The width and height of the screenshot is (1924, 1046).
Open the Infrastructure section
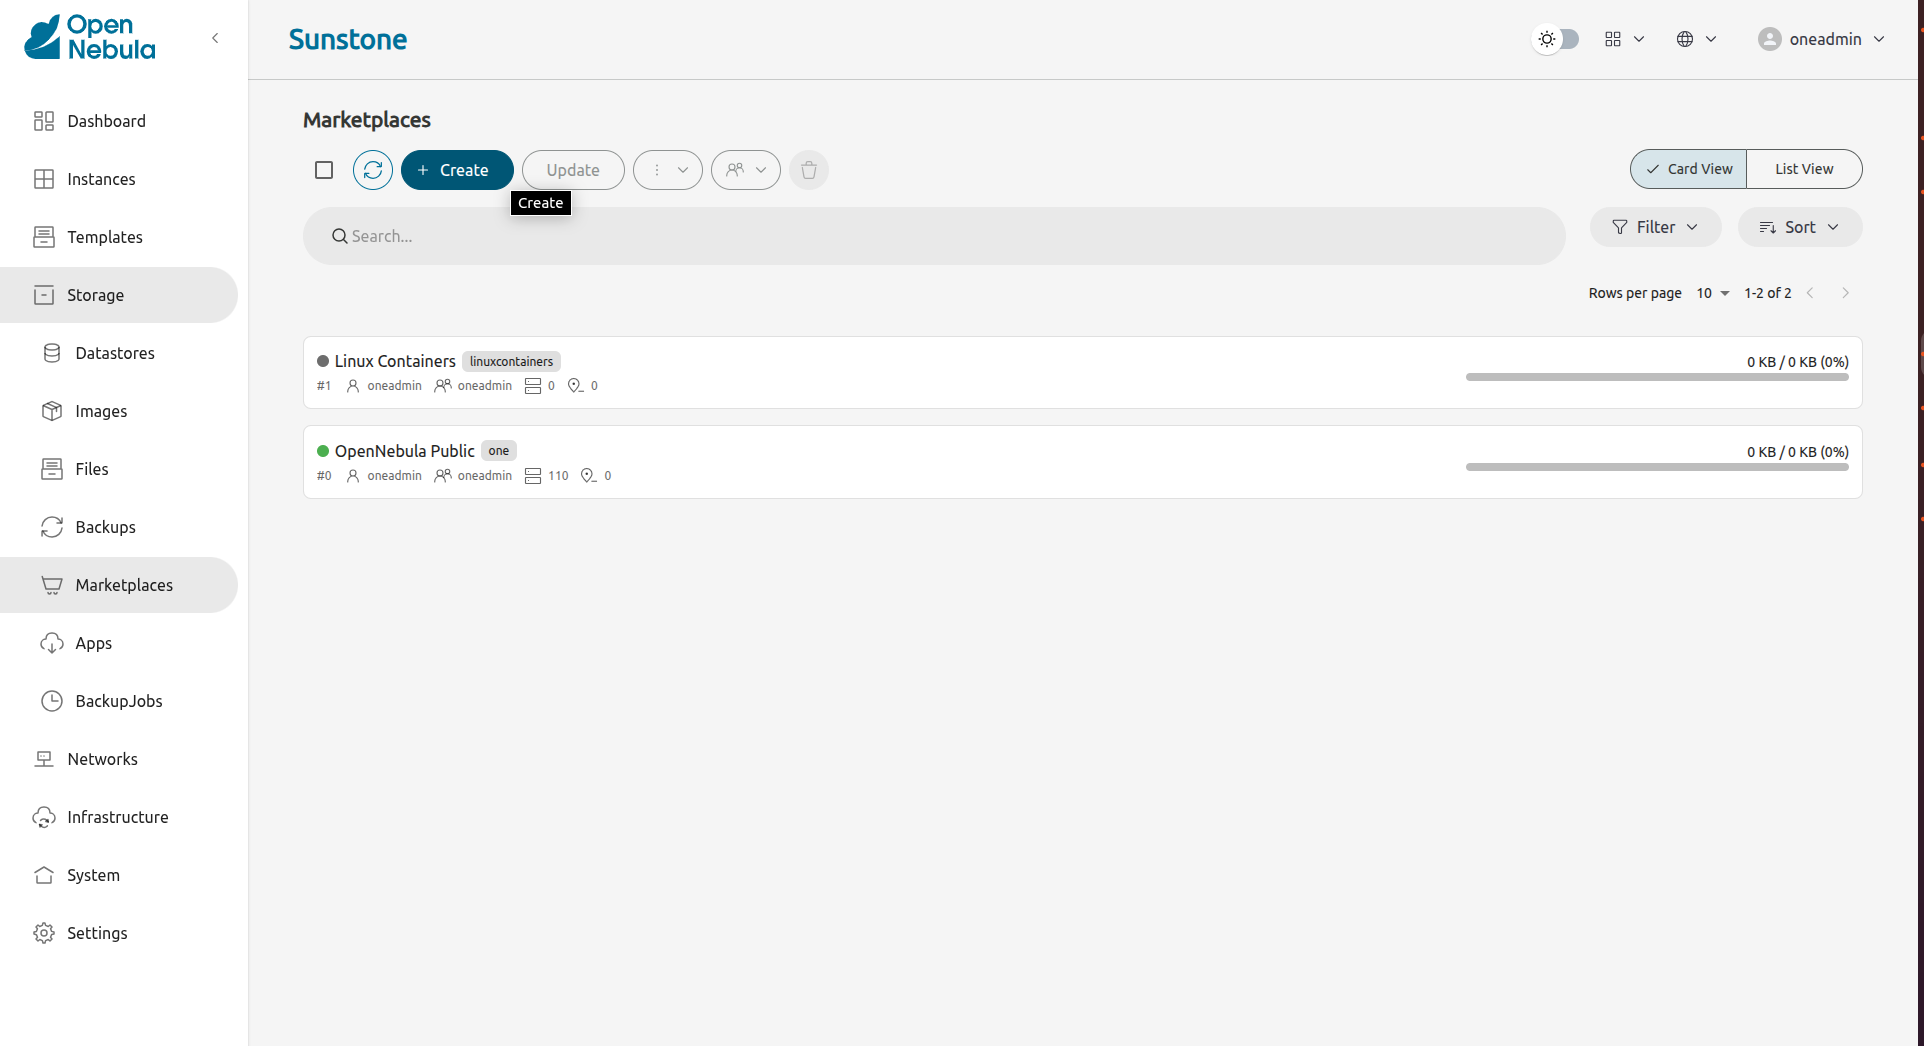click(x=117, y=817)
